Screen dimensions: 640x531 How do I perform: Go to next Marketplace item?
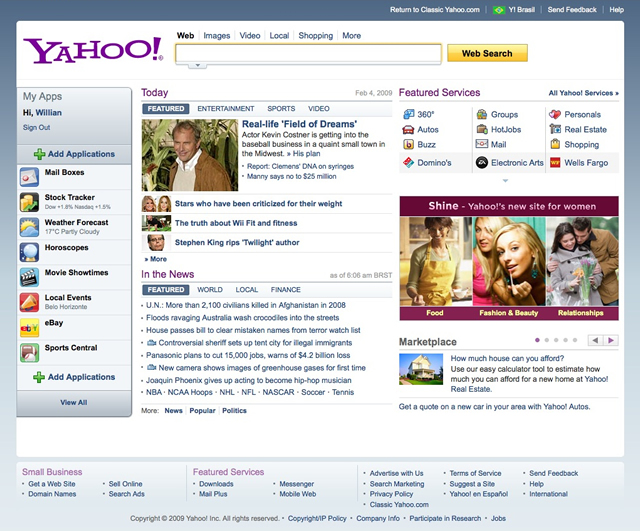click(611, 340)
